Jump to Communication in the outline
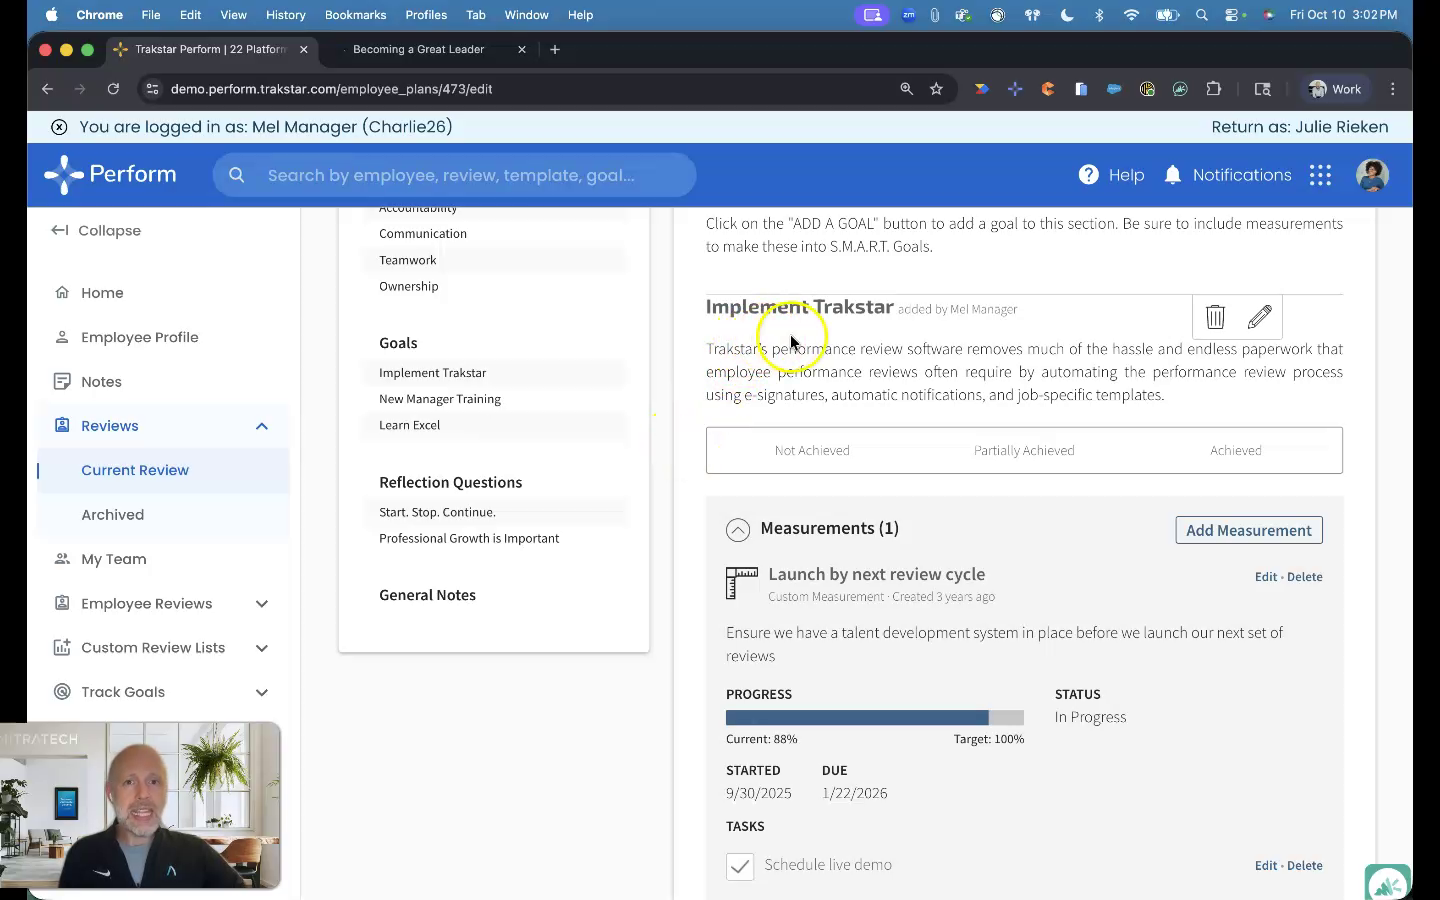1440x900 pixels. (x=423, y=234)
